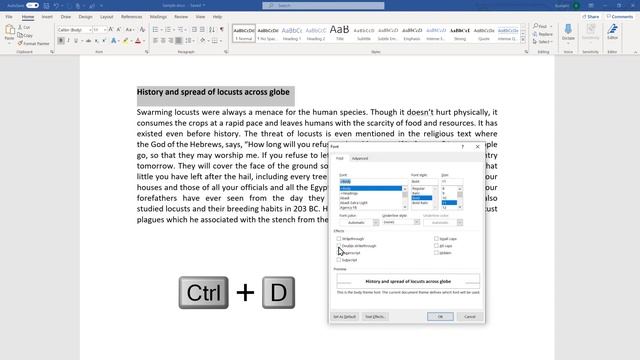This screenshot has width=640, height=360.
Task: Increase paragraph indent
Action: click(202, 30)
